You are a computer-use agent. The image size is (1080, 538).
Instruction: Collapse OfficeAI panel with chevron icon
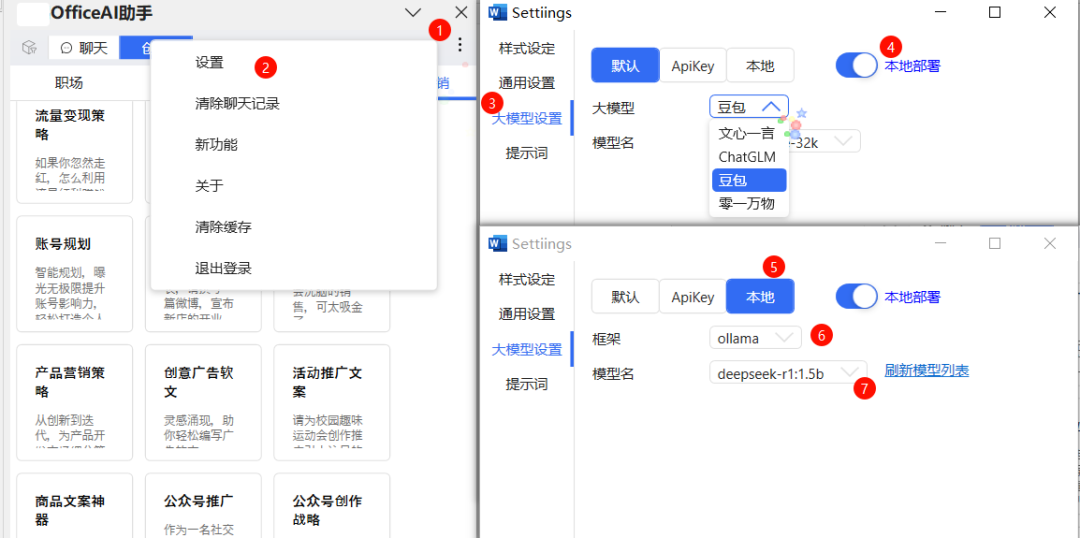[413, 12]
